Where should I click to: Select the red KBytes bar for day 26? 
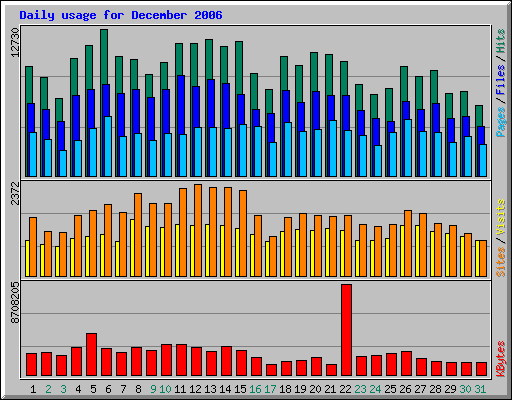point(406,363)
